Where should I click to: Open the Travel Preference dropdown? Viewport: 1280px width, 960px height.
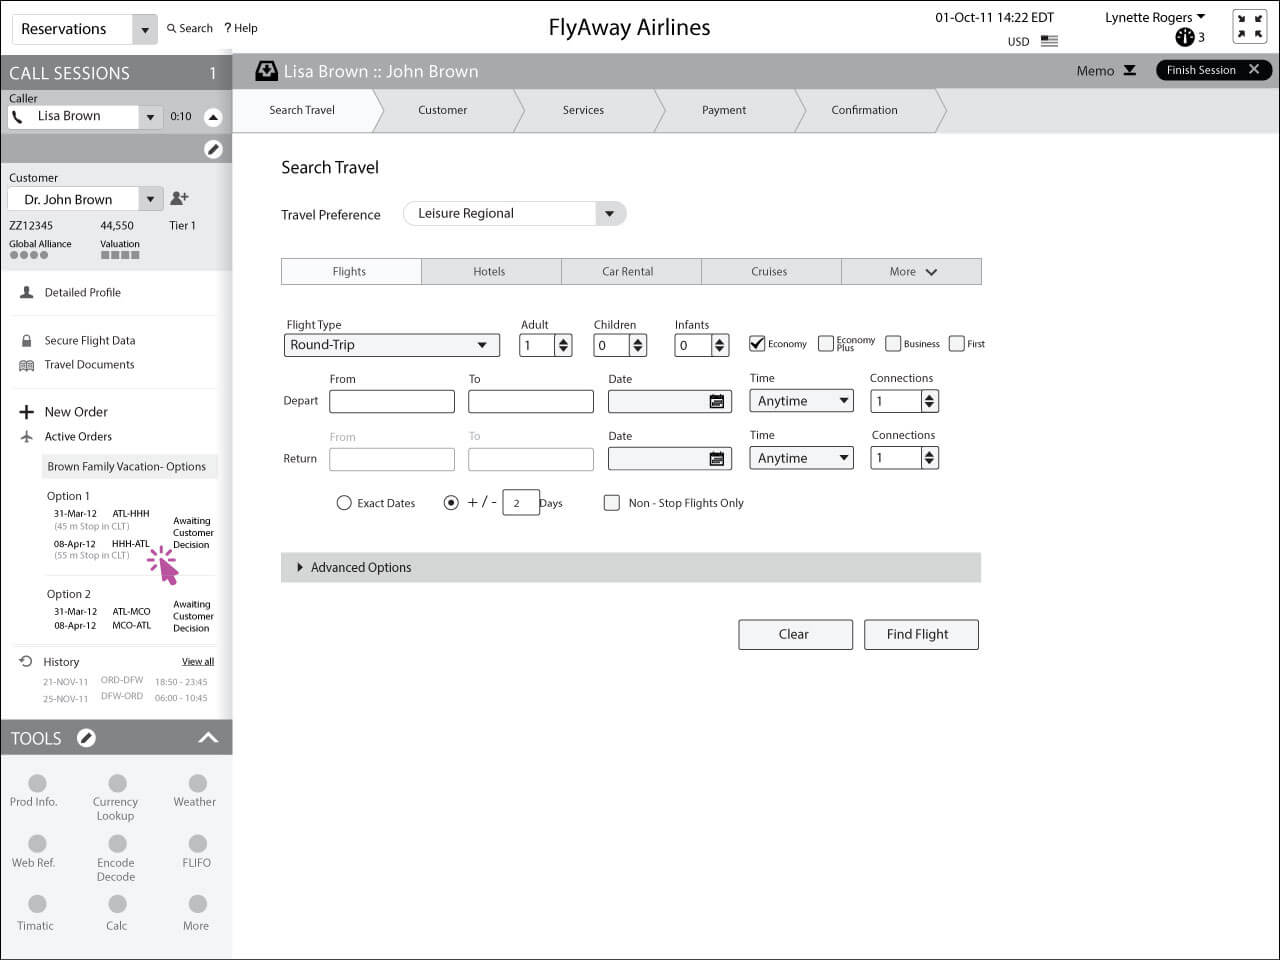pyautogui.click(x=609, y=214)
